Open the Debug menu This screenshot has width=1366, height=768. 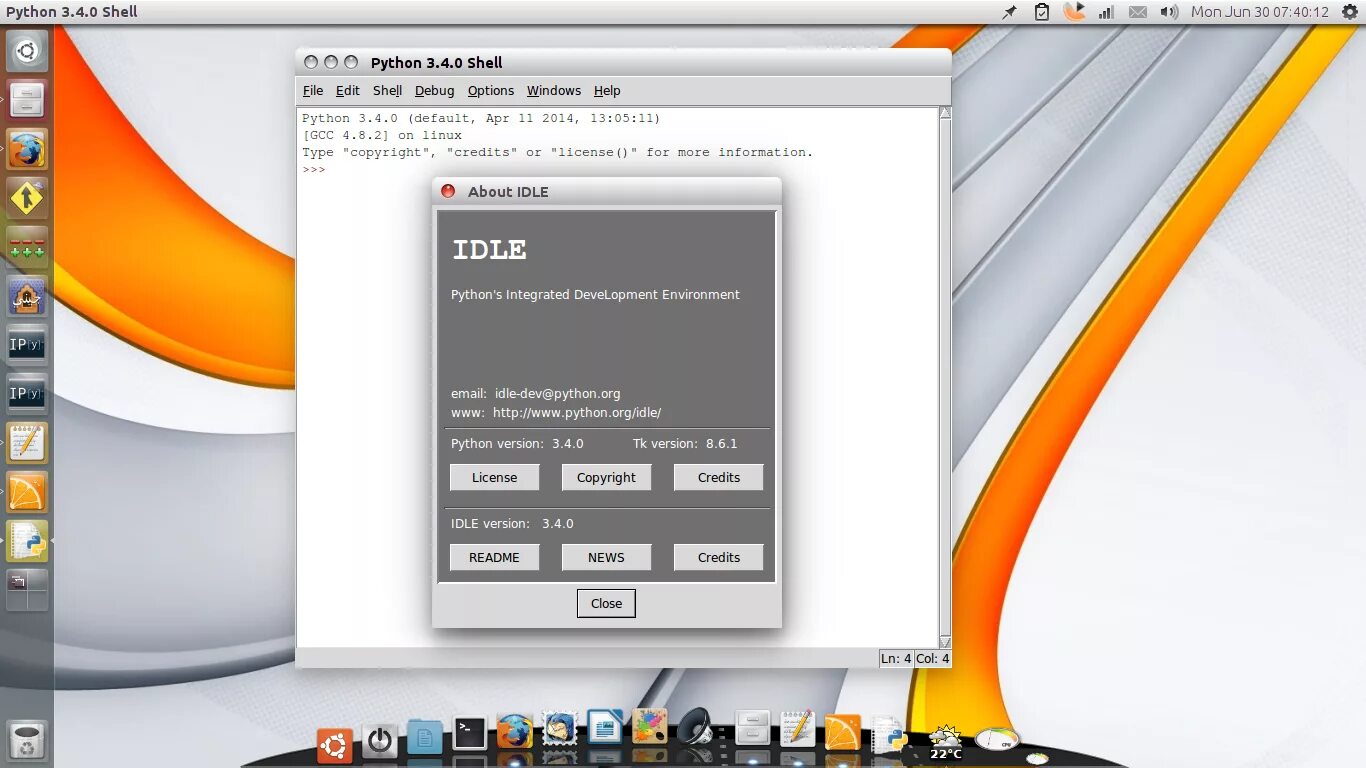[x=435, y=90]
